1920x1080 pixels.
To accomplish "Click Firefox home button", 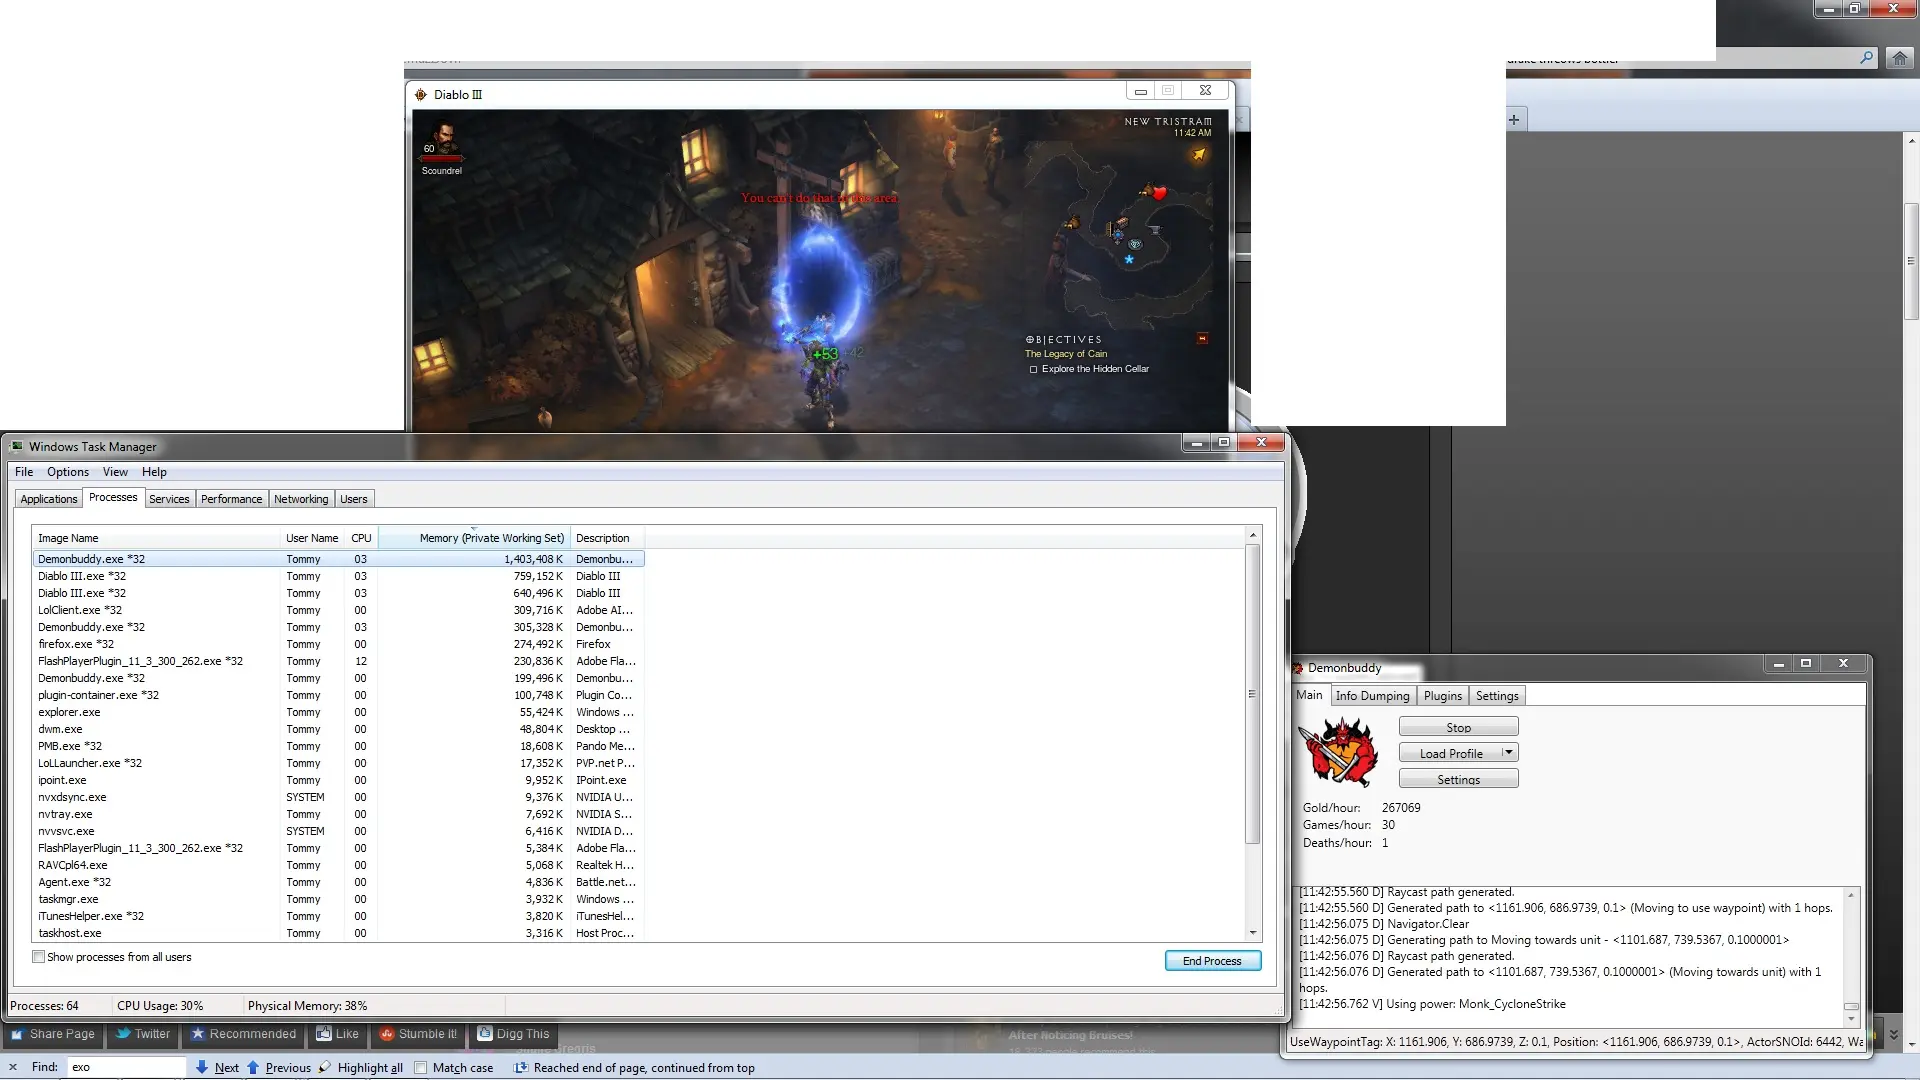I will click(1899, 58).
